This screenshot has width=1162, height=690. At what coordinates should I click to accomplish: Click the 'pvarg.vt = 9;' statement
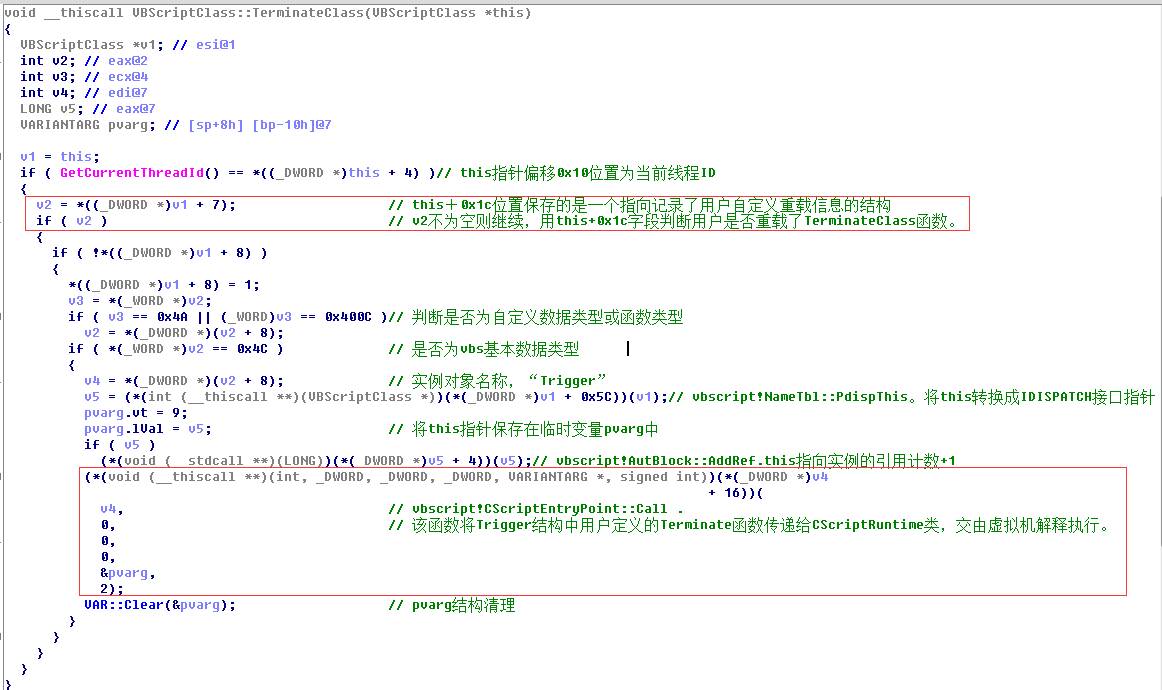click(x=136, y=413)
